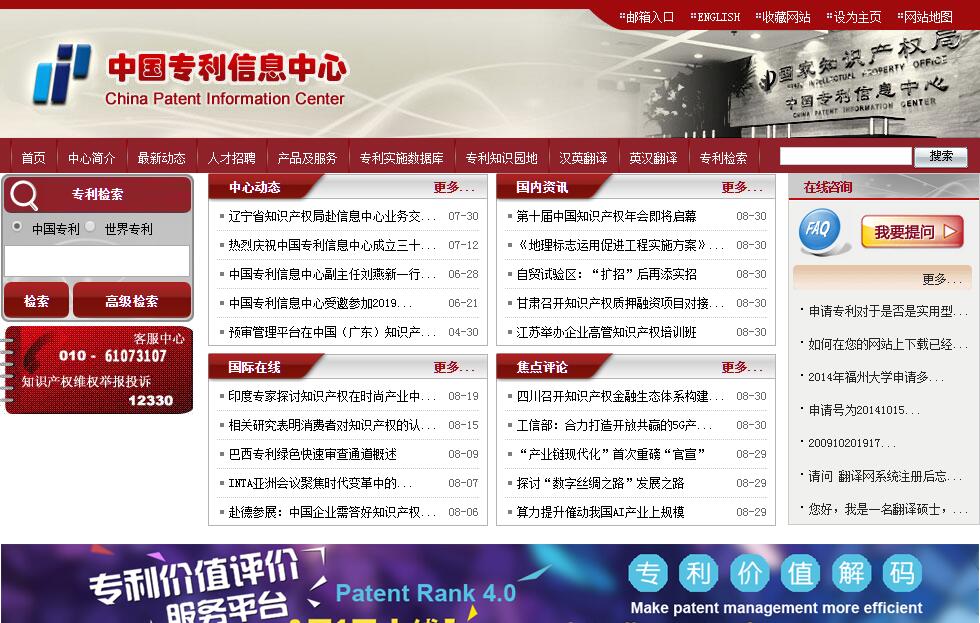Switch site to ENGLISH version
The width and height of the screenshot is (980, 623).
click(718, 17)
